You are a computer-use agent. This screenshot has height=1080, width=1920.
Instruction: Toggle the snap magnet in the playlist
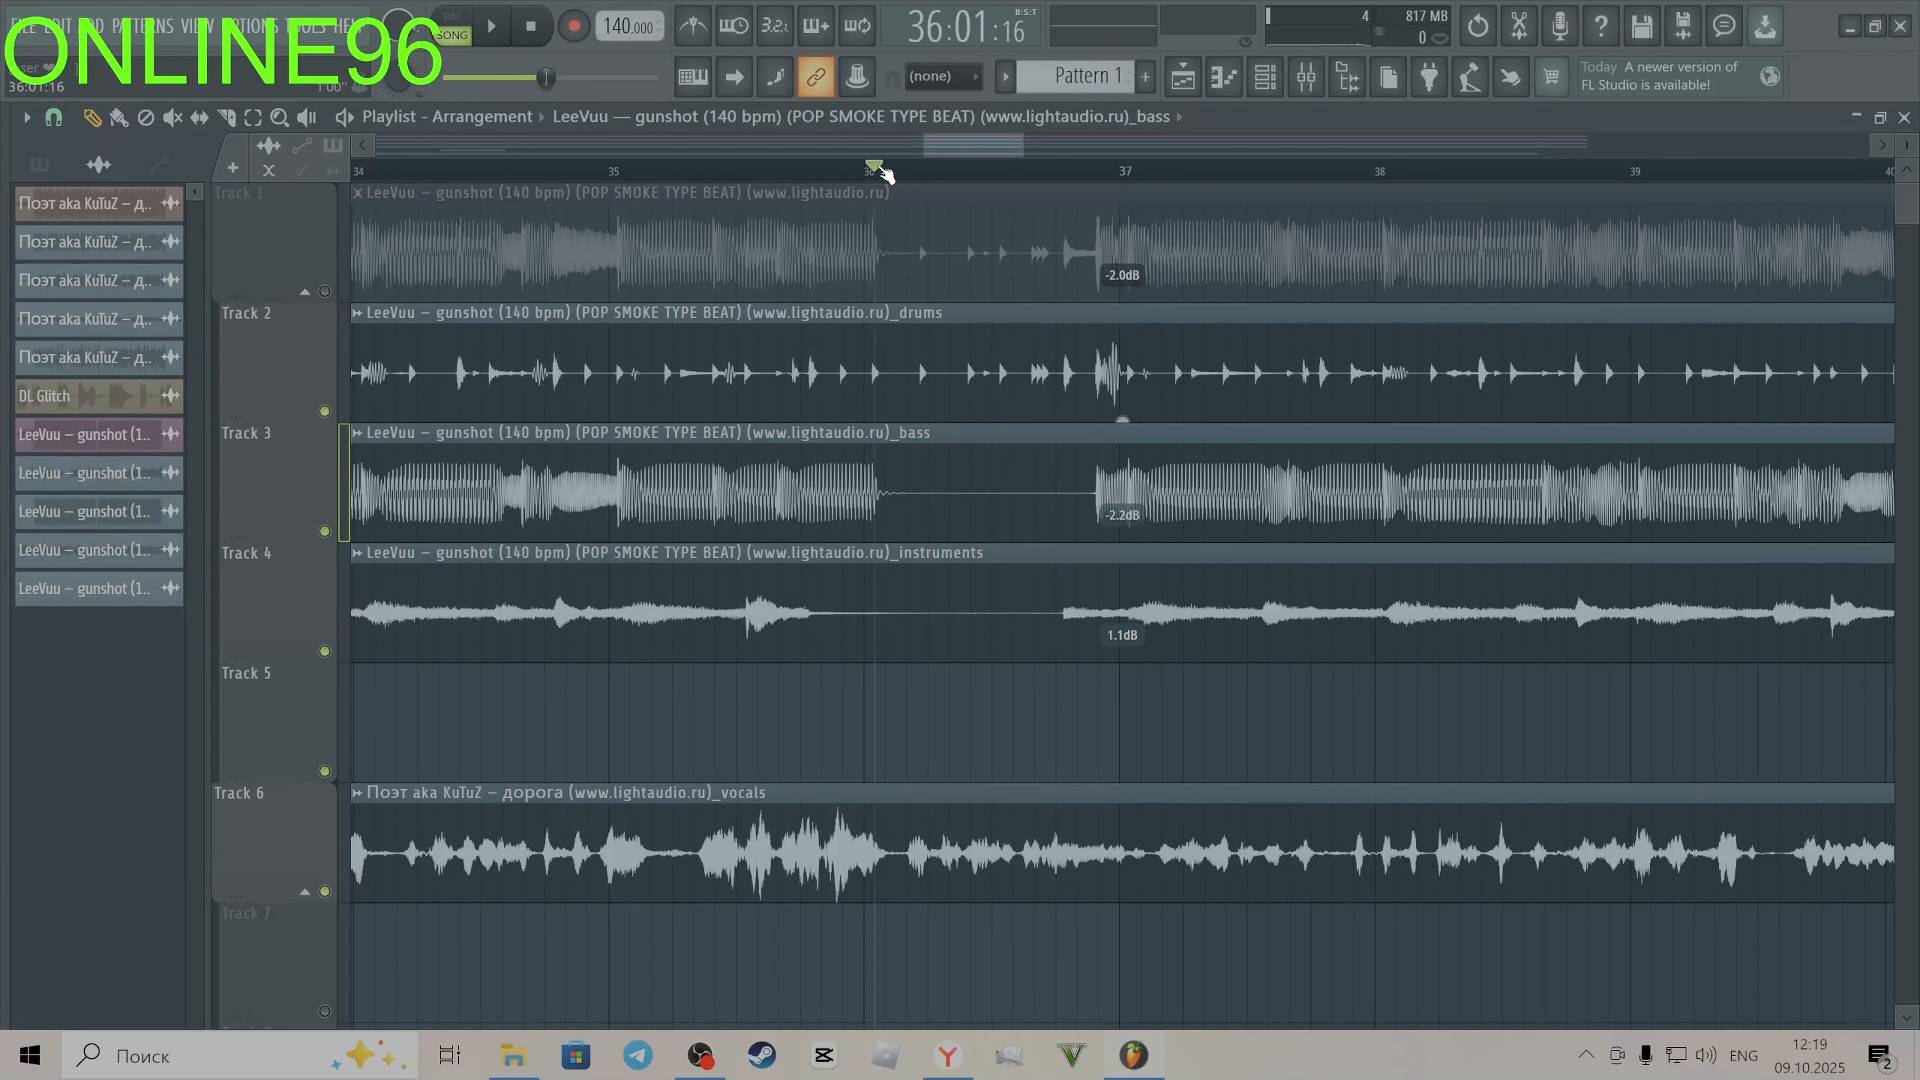[x=53, y=117]
